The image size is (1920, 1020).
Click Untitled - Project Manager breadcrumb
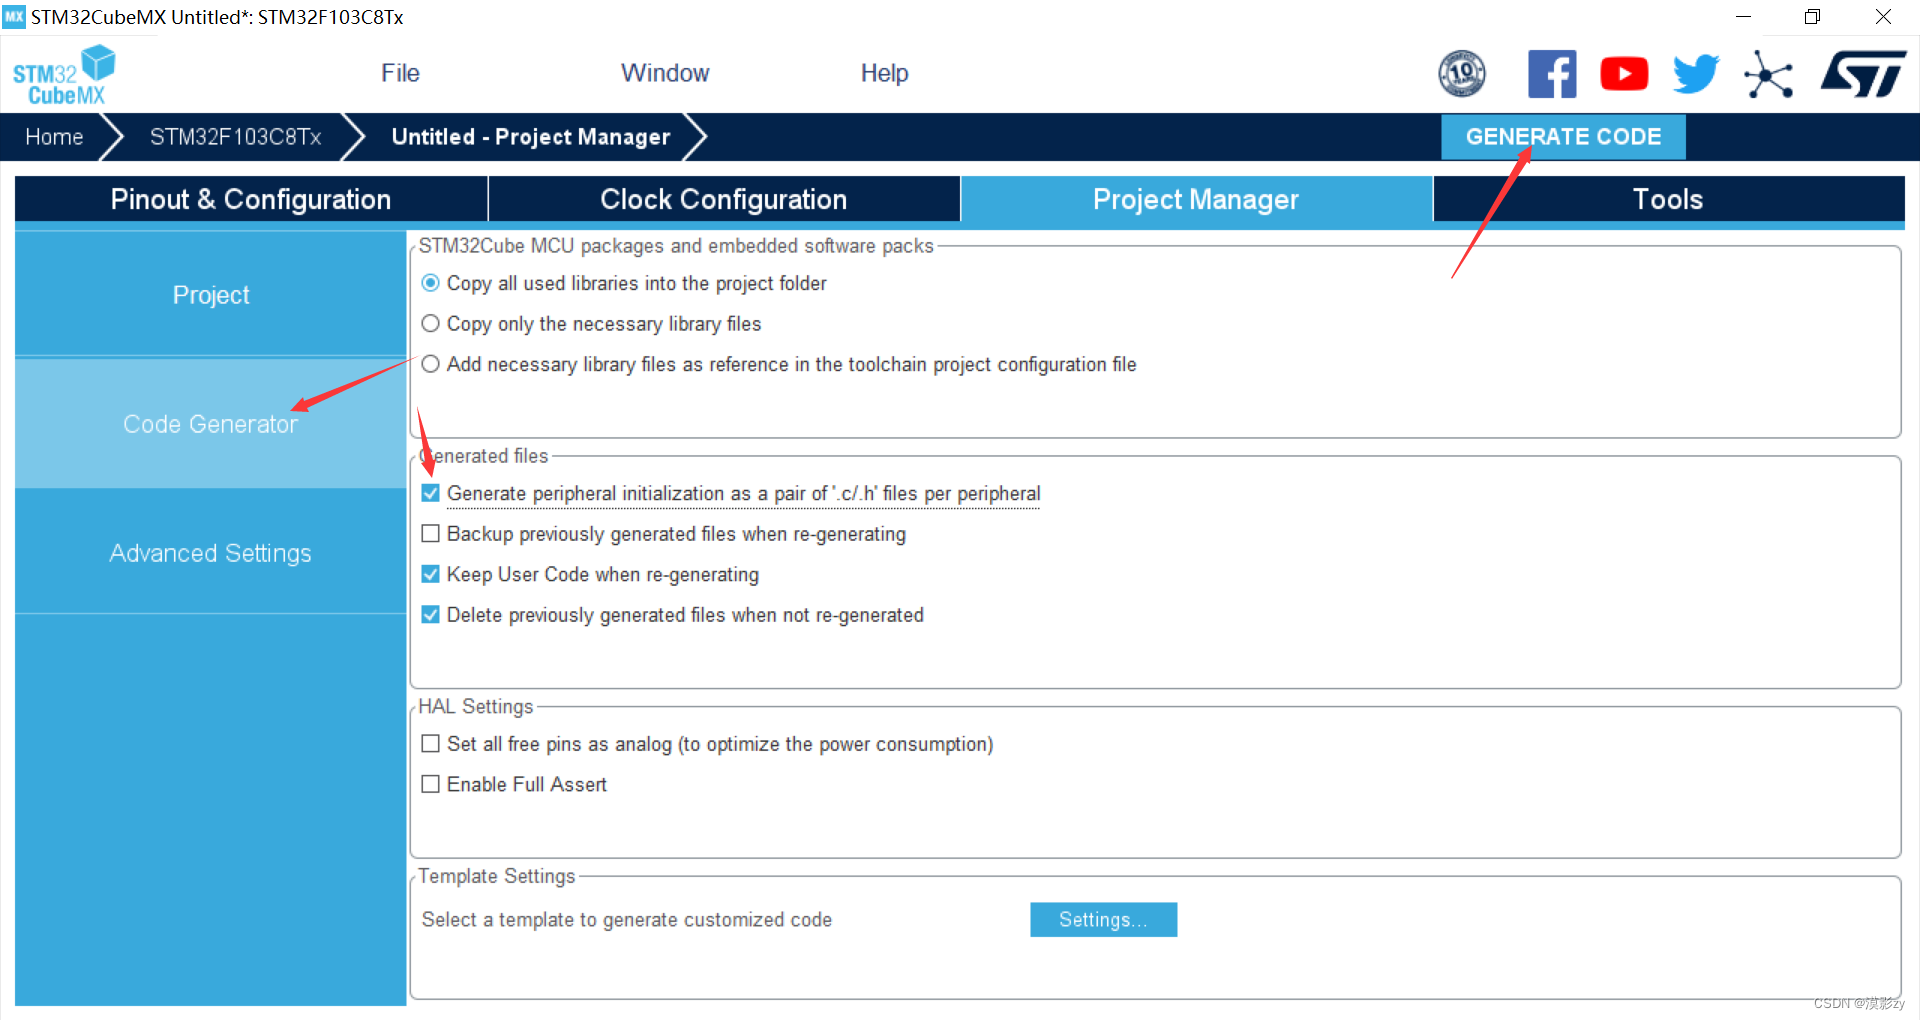531,137
